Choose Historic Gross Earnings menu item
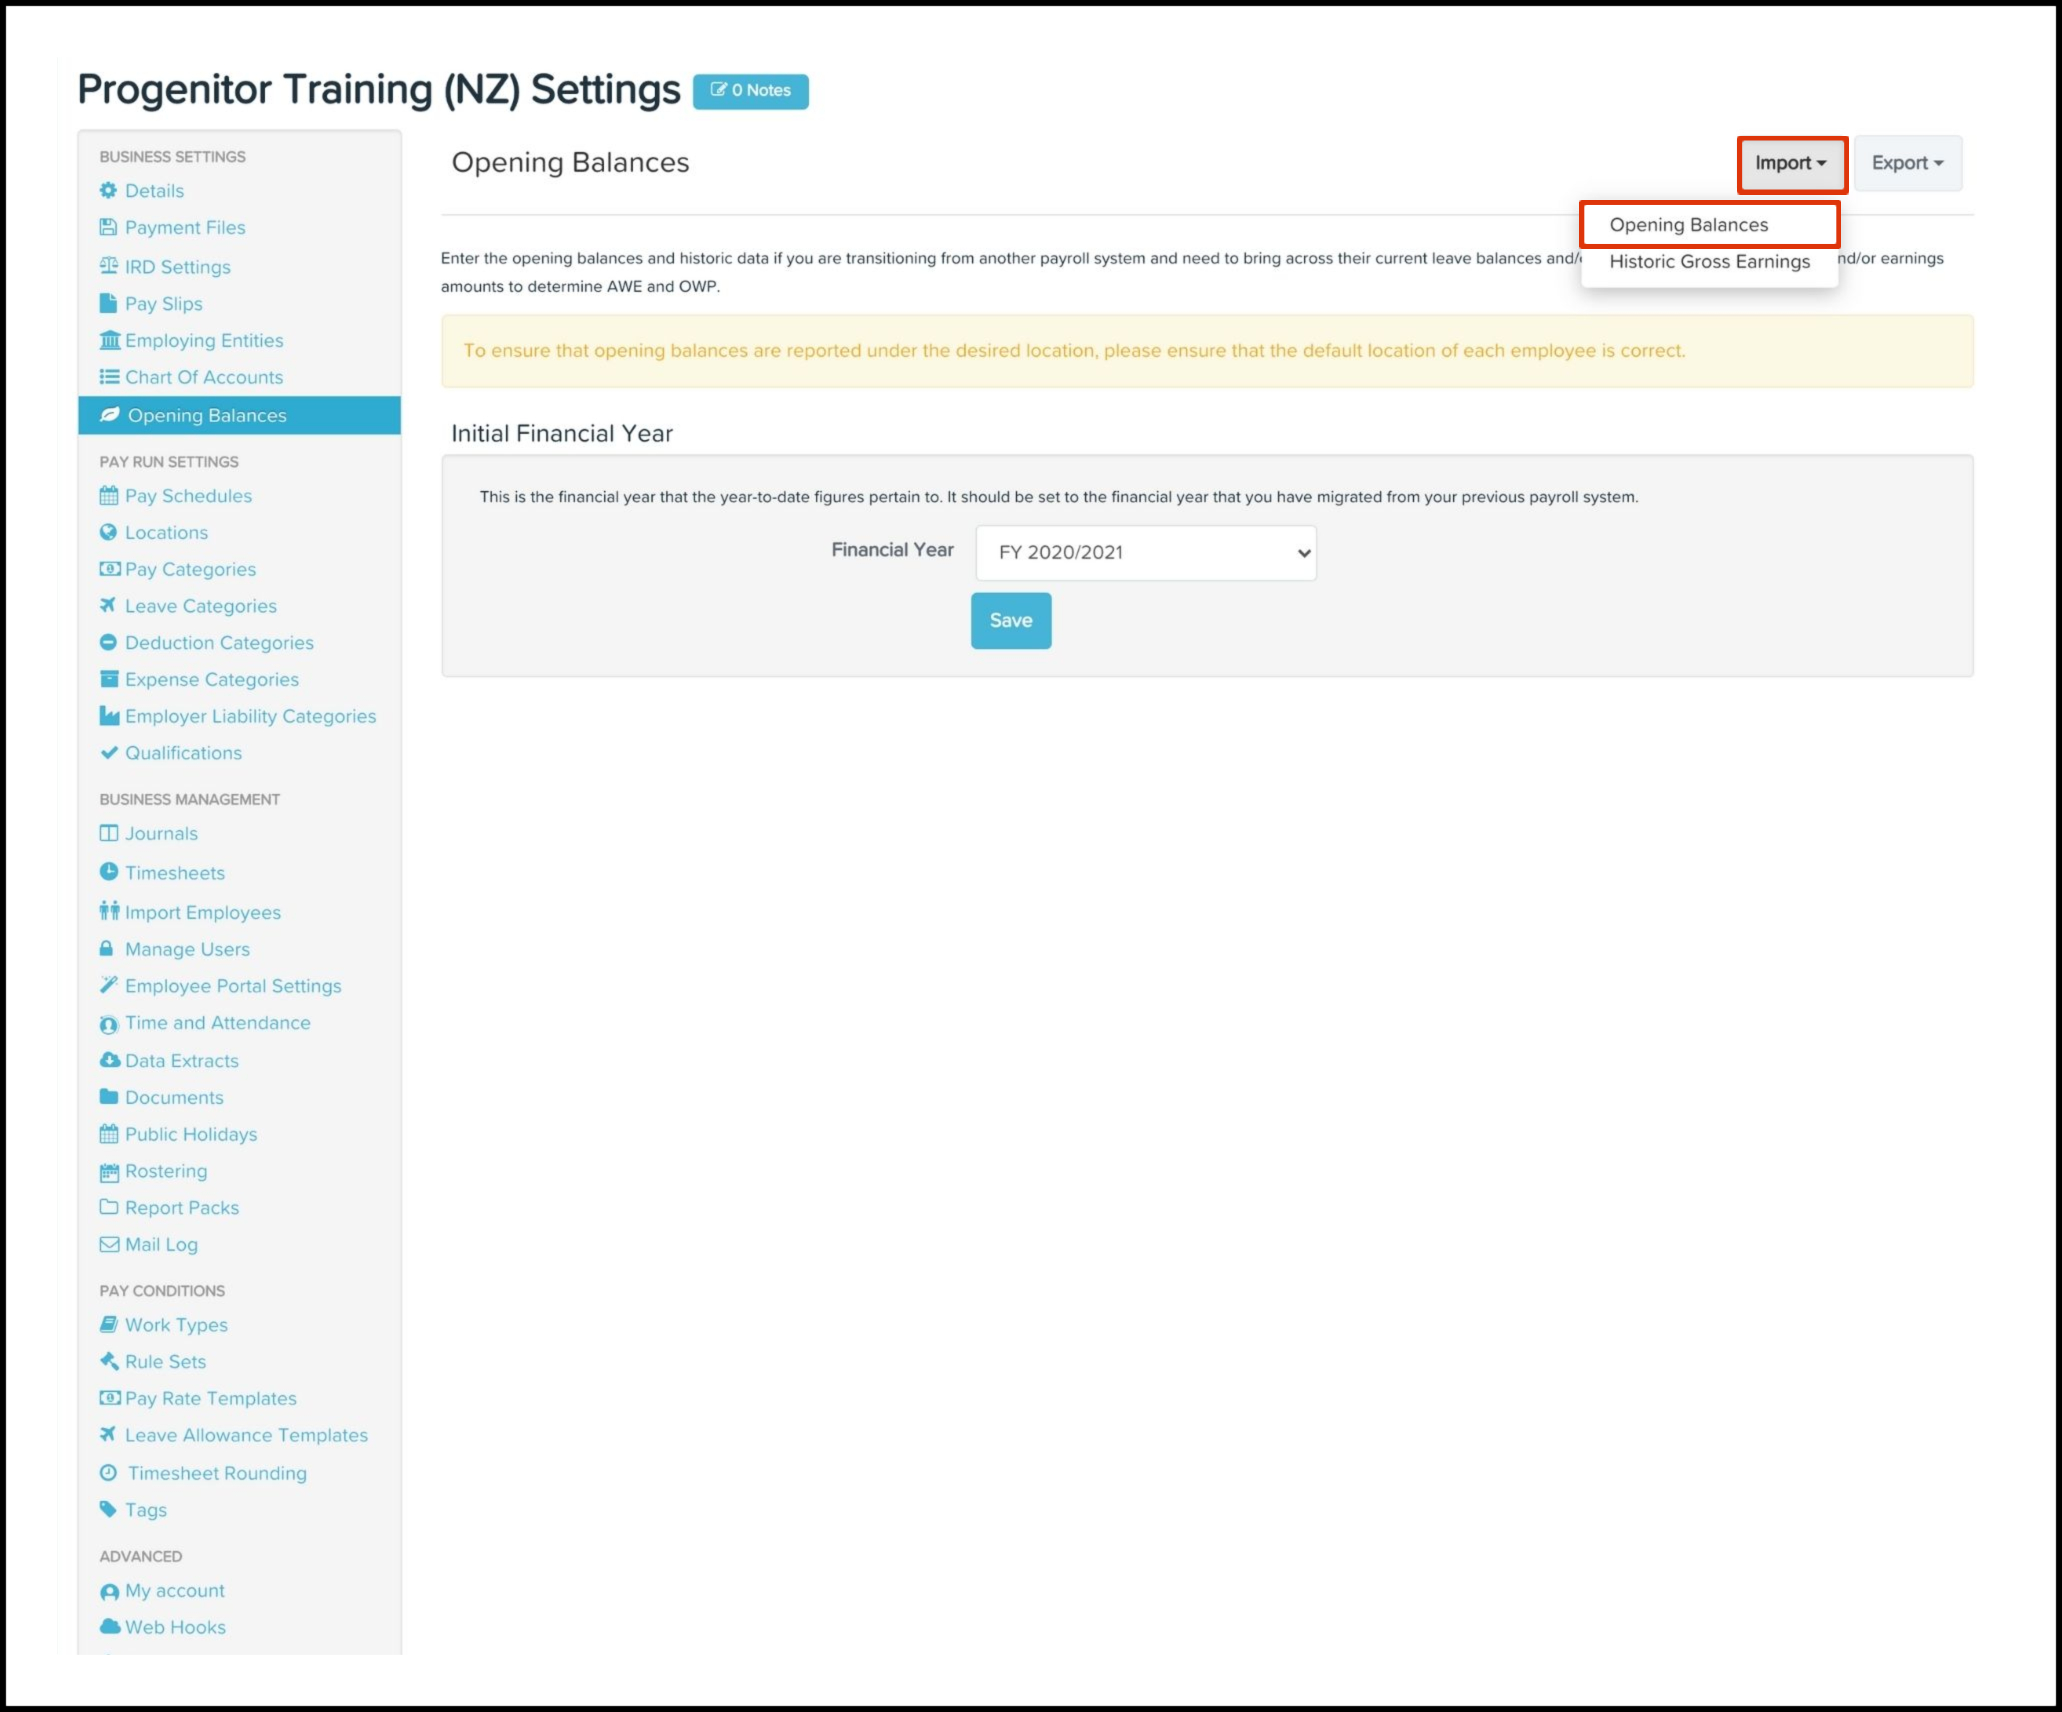 (x=1709, y=262)
